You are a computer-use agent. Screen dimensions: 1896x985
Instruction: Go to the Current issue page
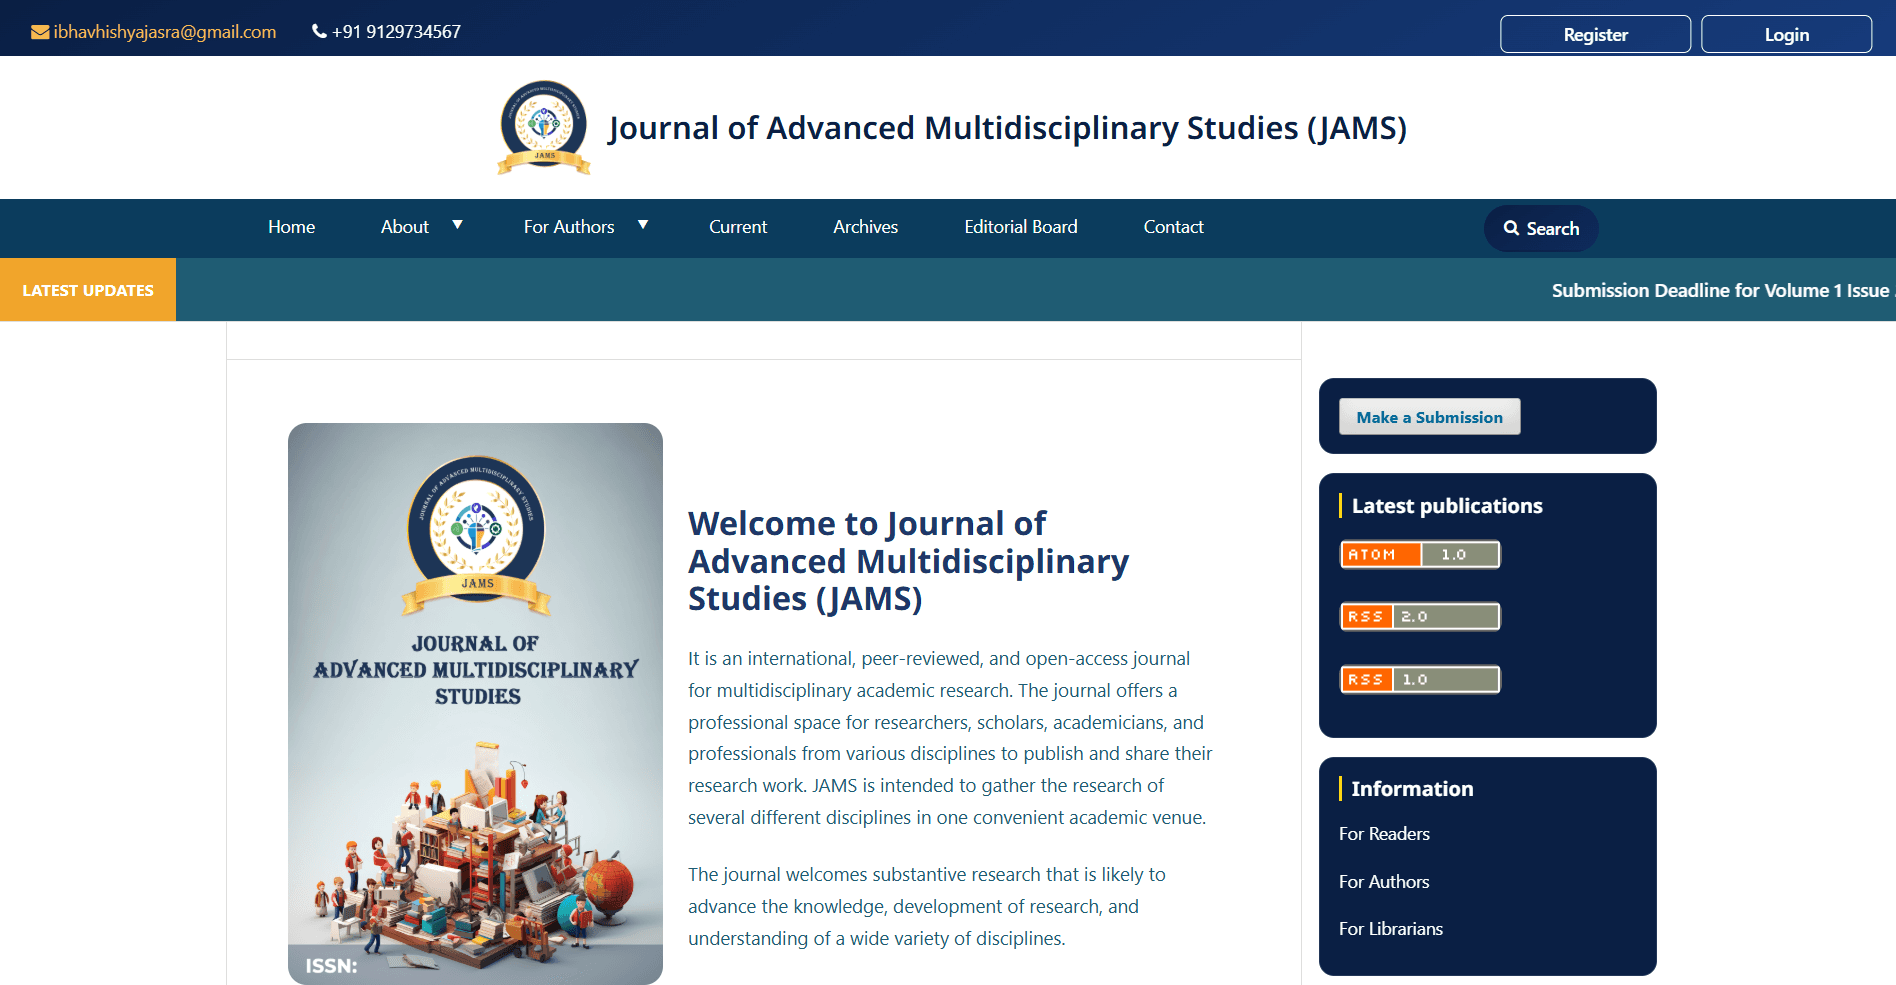click(738, 227)
